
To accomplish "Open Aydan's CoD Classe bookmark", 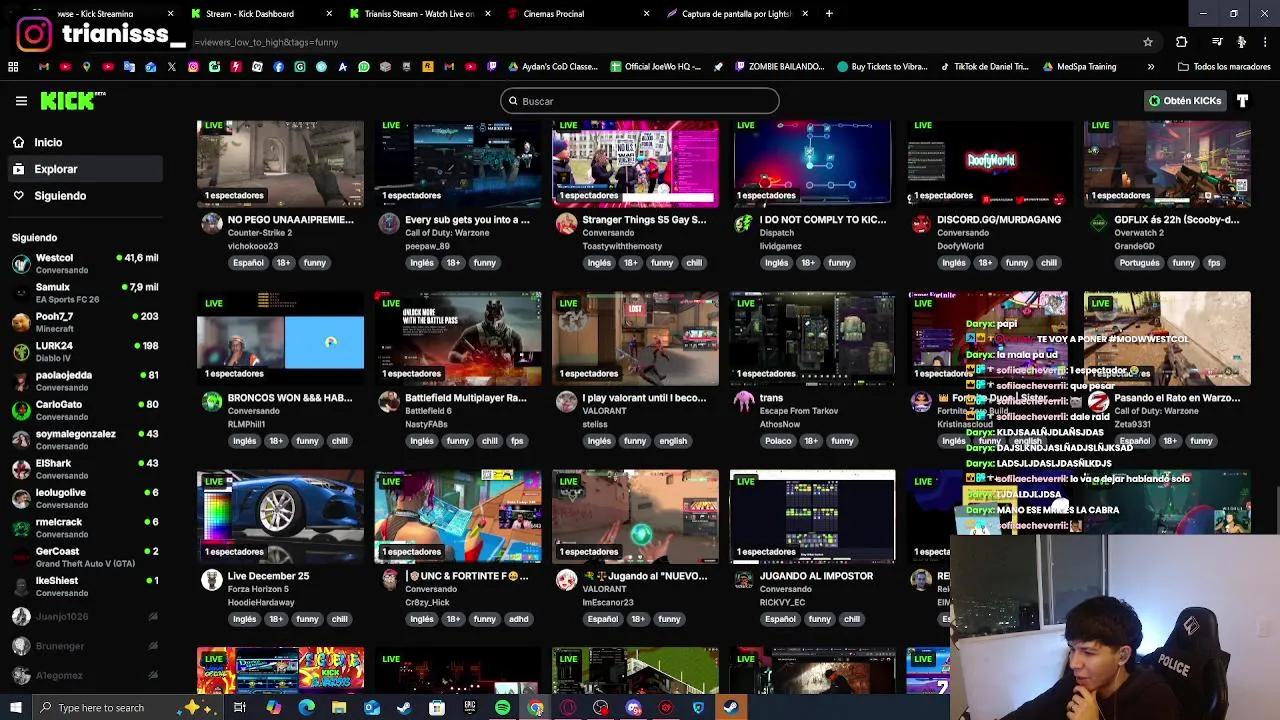I will (x=553, y=67).
